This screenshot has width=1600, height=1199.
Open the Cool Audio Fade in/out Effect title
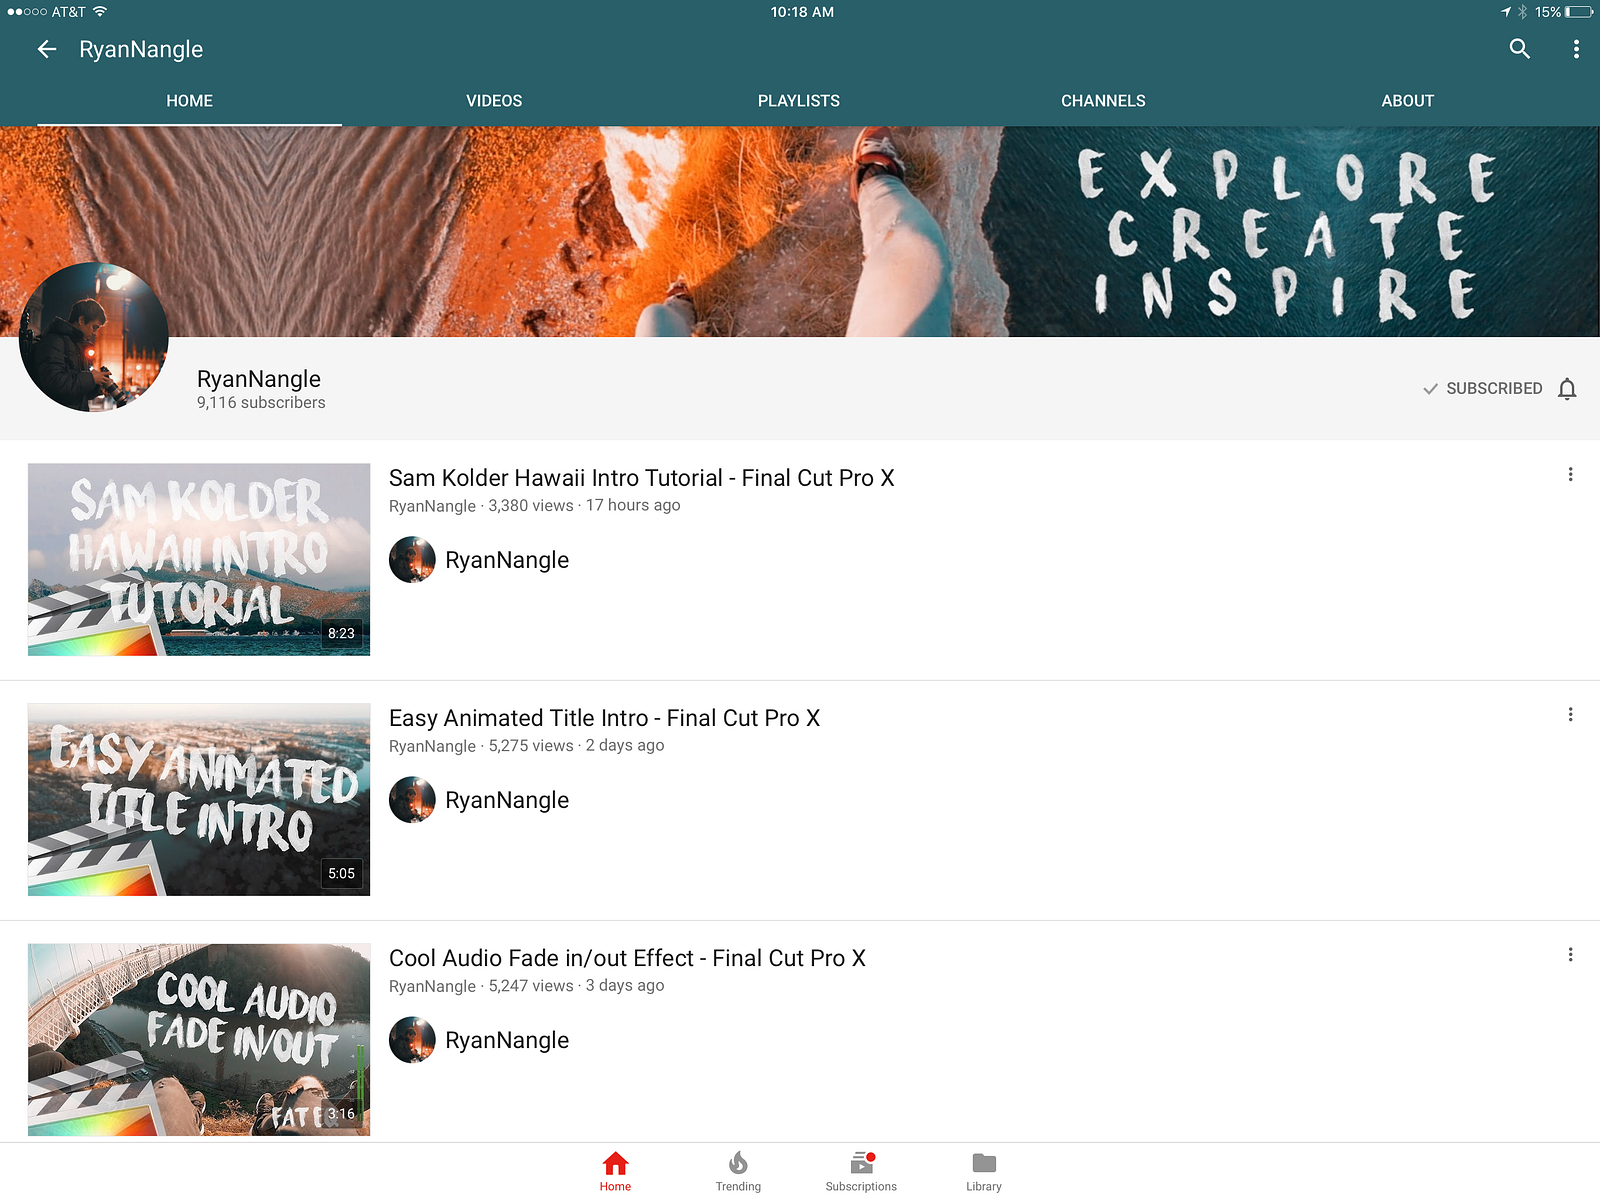627,958
